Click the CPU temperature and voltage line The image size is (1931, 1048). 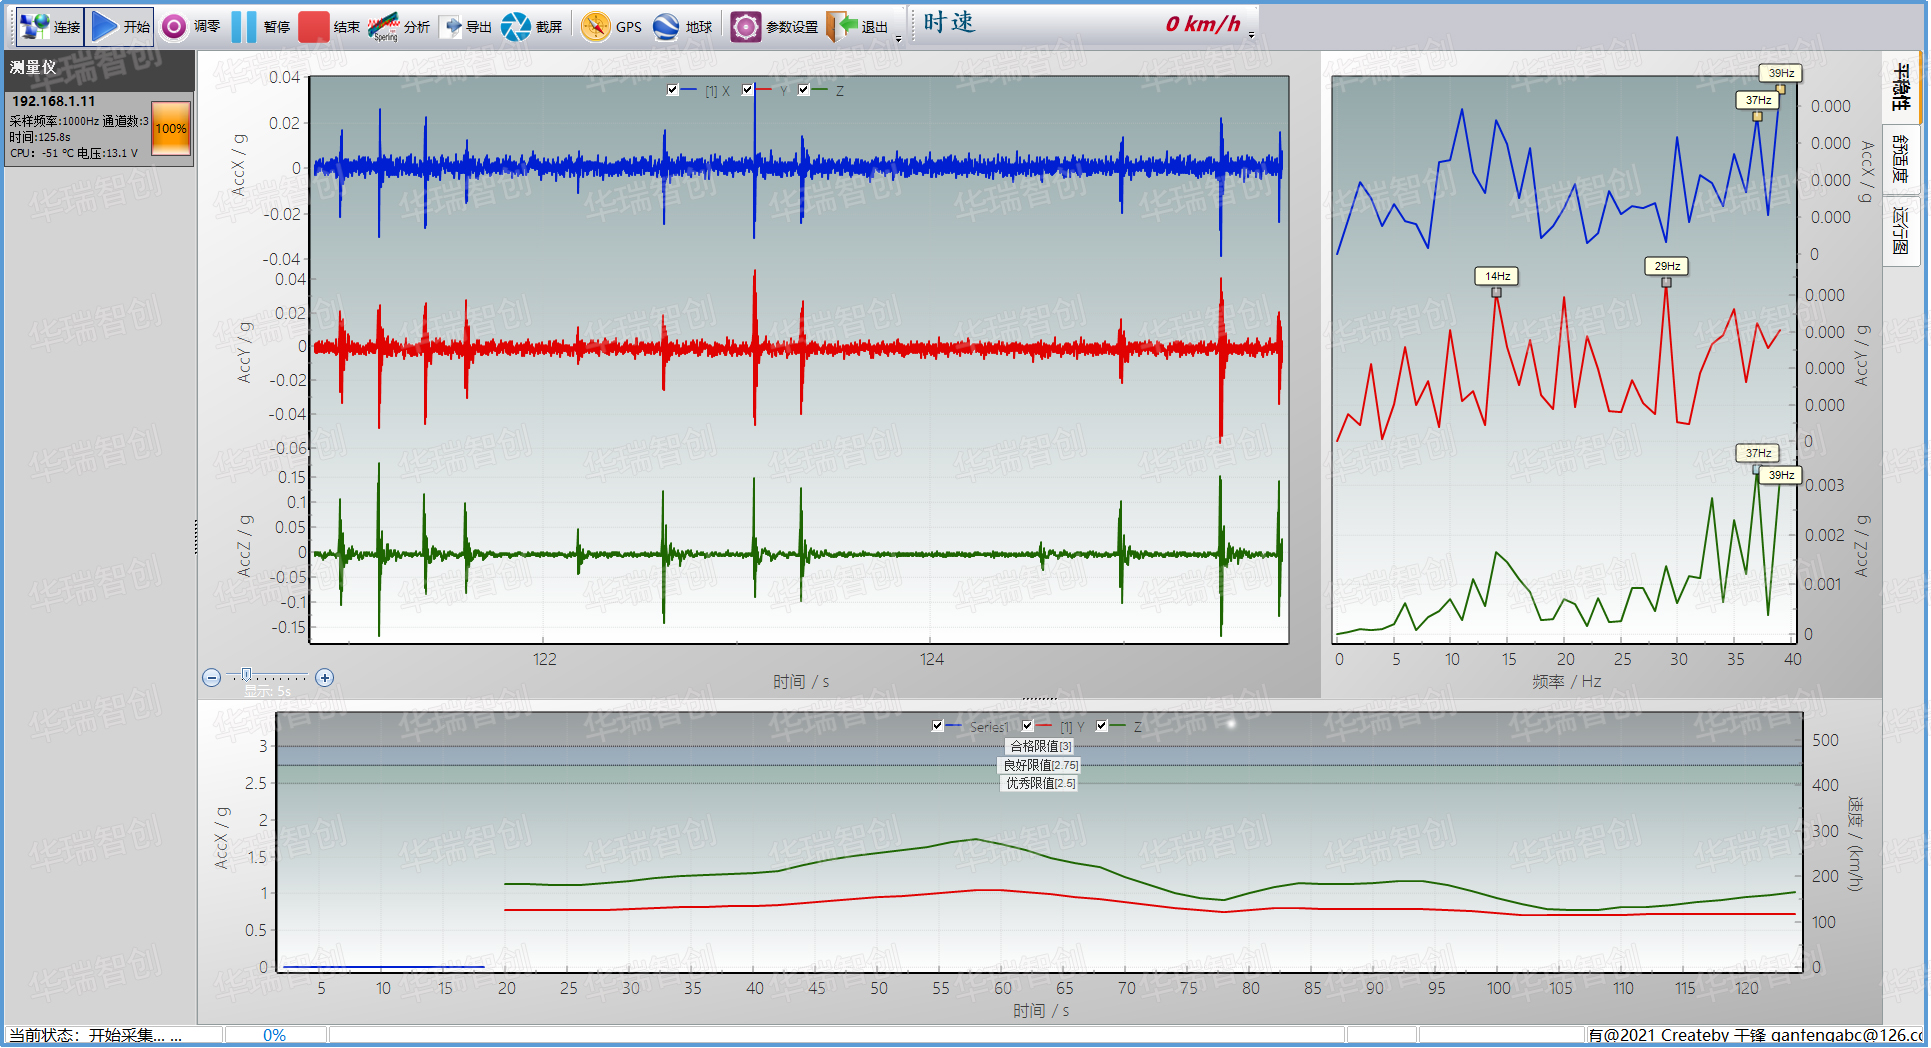74,153
